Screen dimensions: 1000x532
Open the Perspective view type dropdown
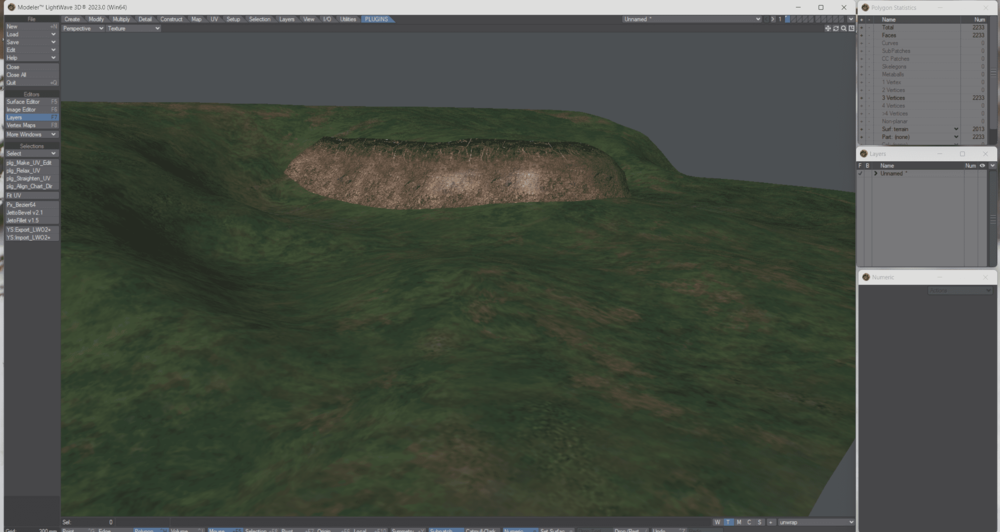[x=82, y=28]
